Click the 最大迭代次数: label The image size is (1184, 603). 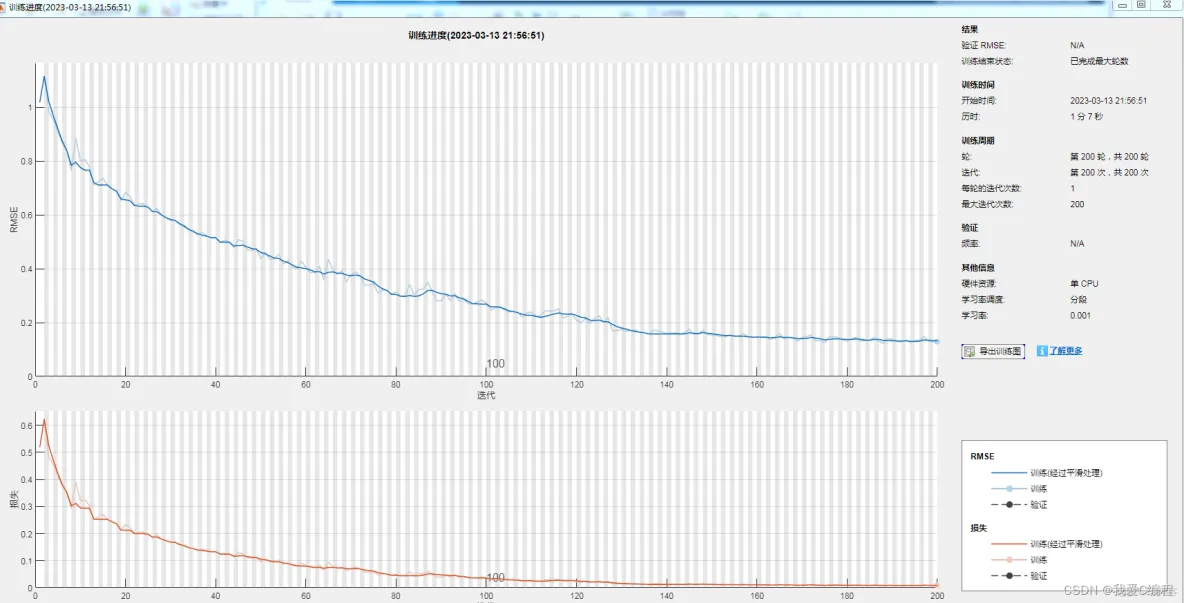(x=987, y=205)
